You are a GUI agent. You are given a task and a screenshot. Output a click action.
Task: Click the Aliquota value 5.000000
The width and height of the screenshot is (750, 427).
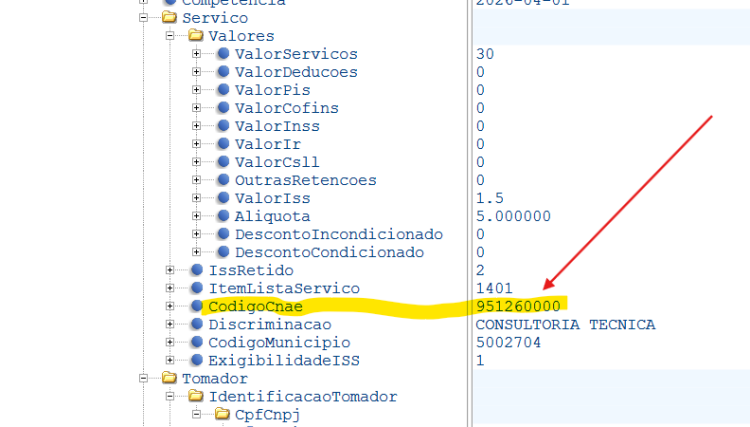pyautogui.click(x=513, y=216)
